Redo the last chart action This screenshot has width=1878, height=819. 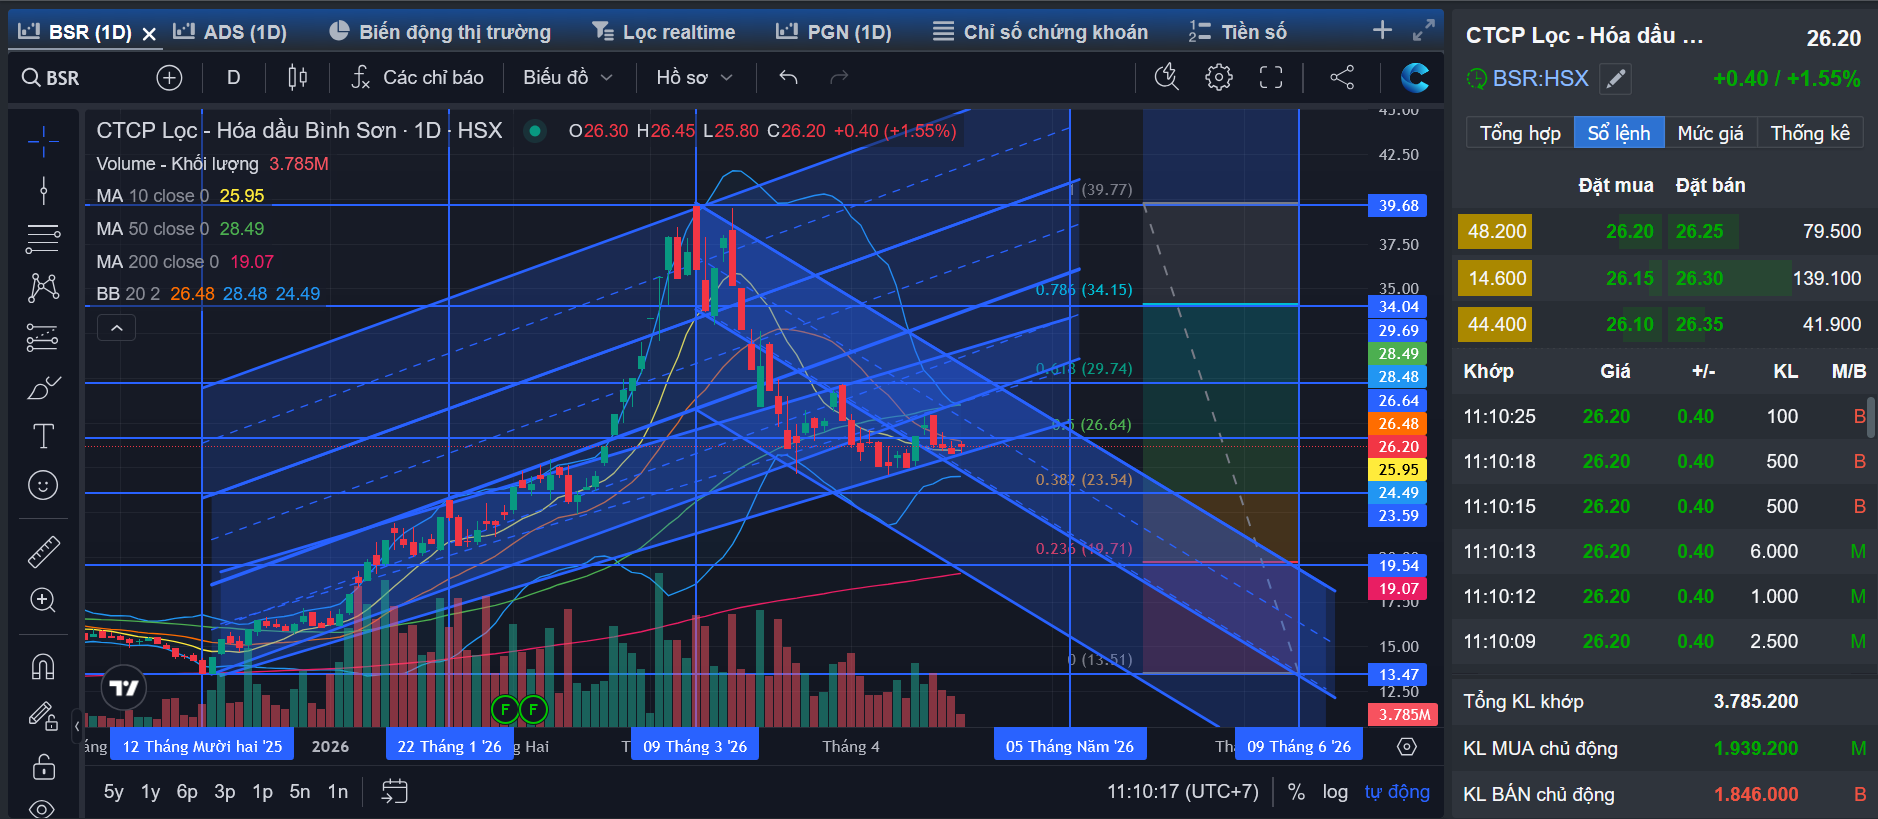point(839,77)
